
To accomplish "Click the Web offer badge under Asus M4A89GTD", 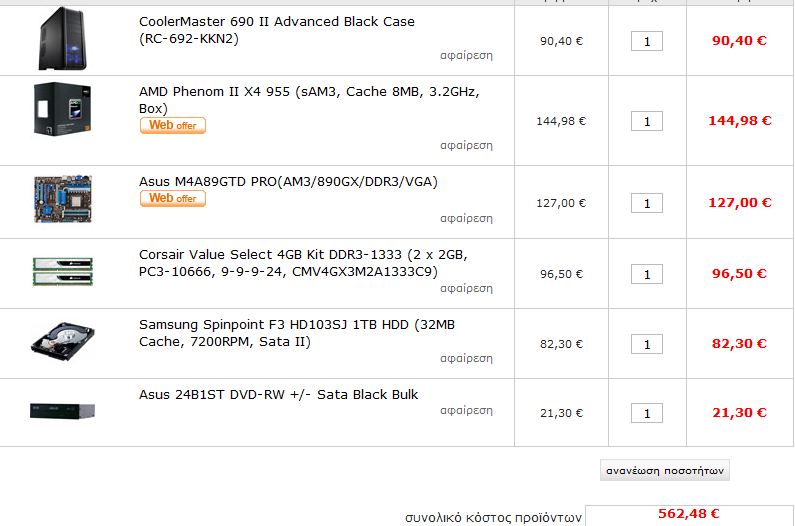I will [x=173, y=198].
